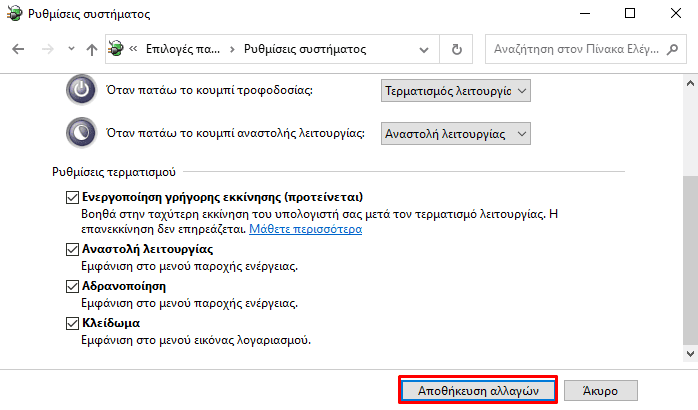Viewport: 698px width, 410px height.
Task: Click Εμφάνιση στο μενού εικόνας λογαριασμού text
Action: [x=196, y=341]
